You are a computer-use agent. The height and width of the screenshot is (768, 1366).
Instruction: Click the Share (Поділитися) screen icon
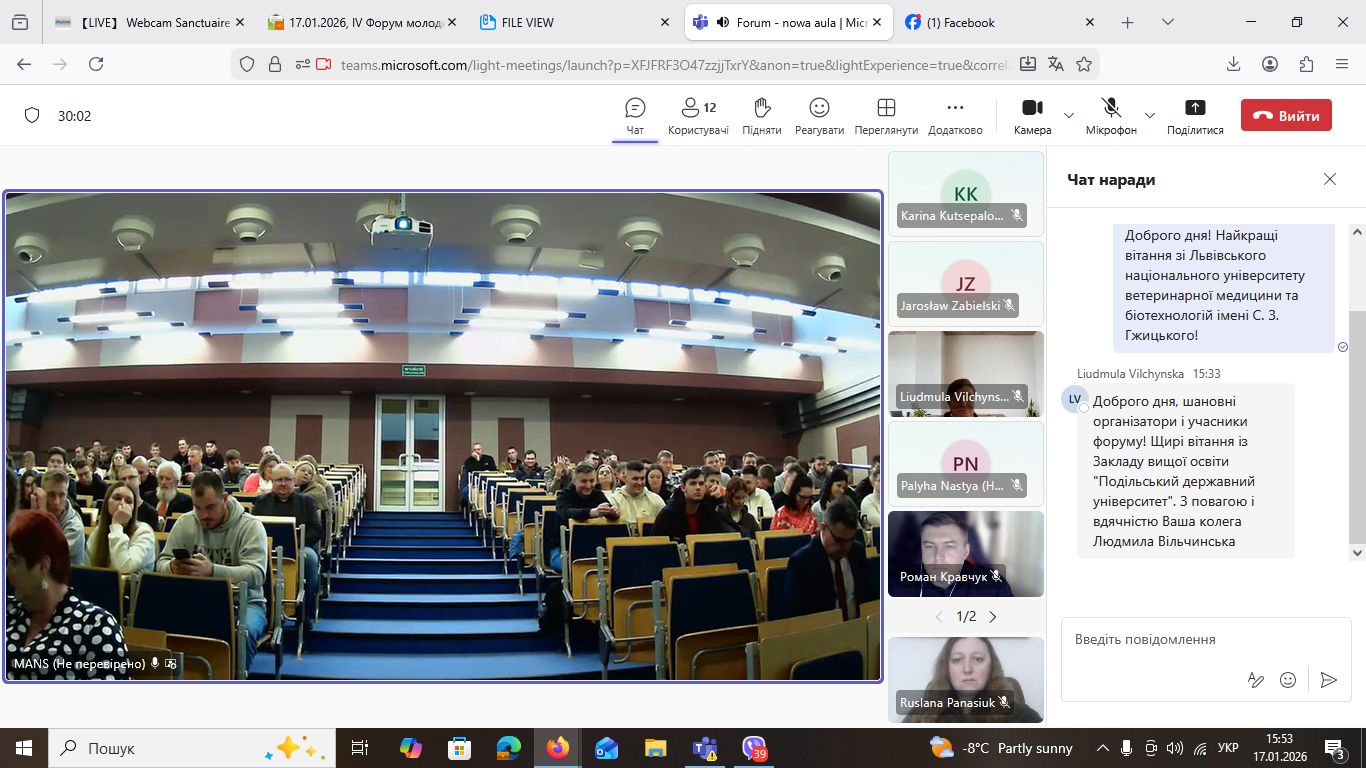click(1194, 115)
